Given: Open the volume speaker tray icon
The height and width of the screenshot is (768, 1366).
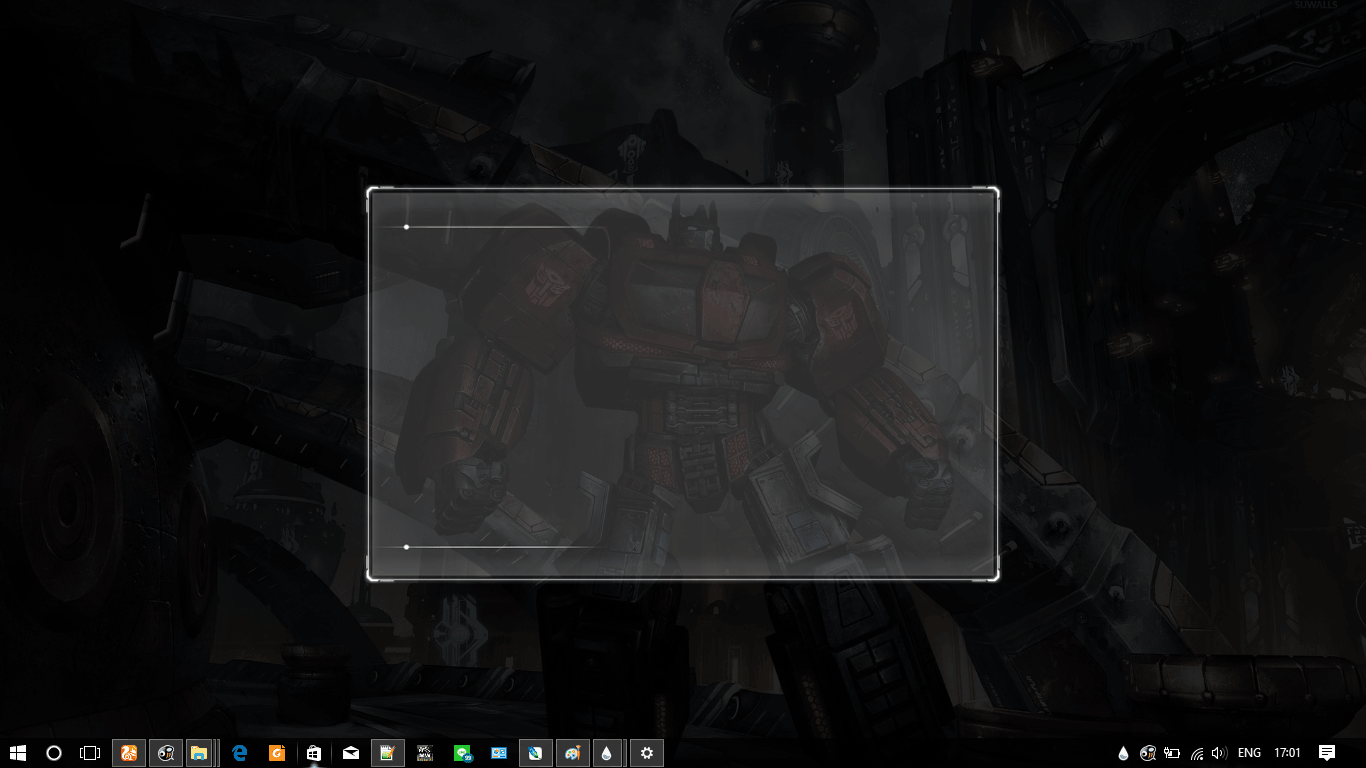Looking at the screenshot, I should click(x=1219, y=753).
